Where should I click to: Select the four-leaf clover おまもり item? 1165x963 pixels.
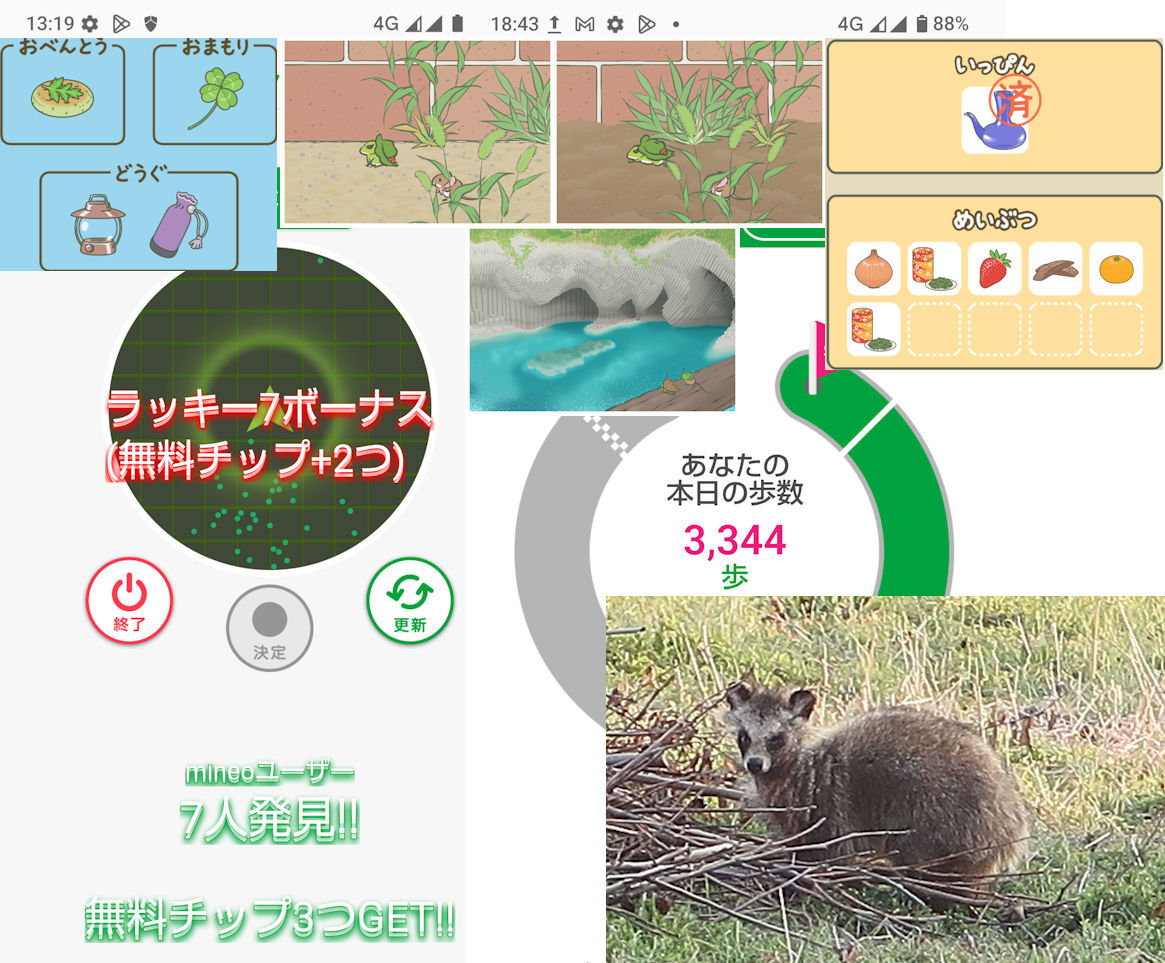coord(215,97)
